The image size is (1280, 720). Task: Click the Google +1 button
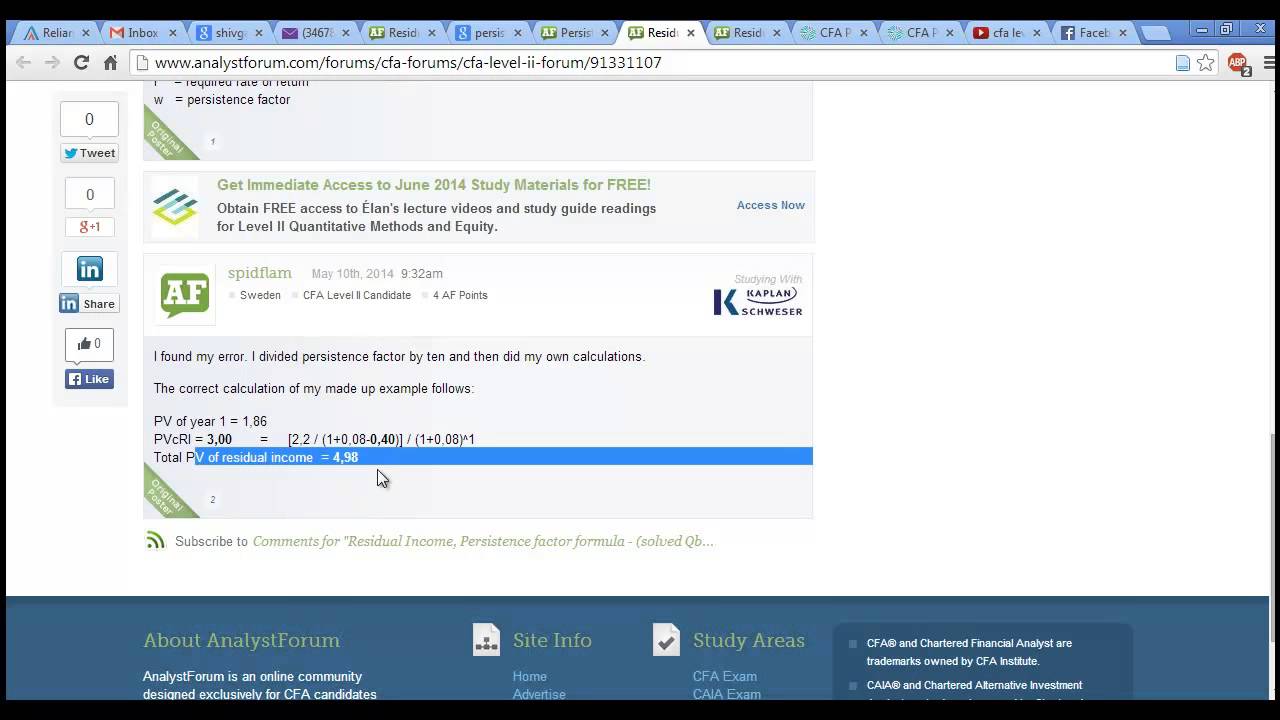pyautogui.click(x=89, y=227)
